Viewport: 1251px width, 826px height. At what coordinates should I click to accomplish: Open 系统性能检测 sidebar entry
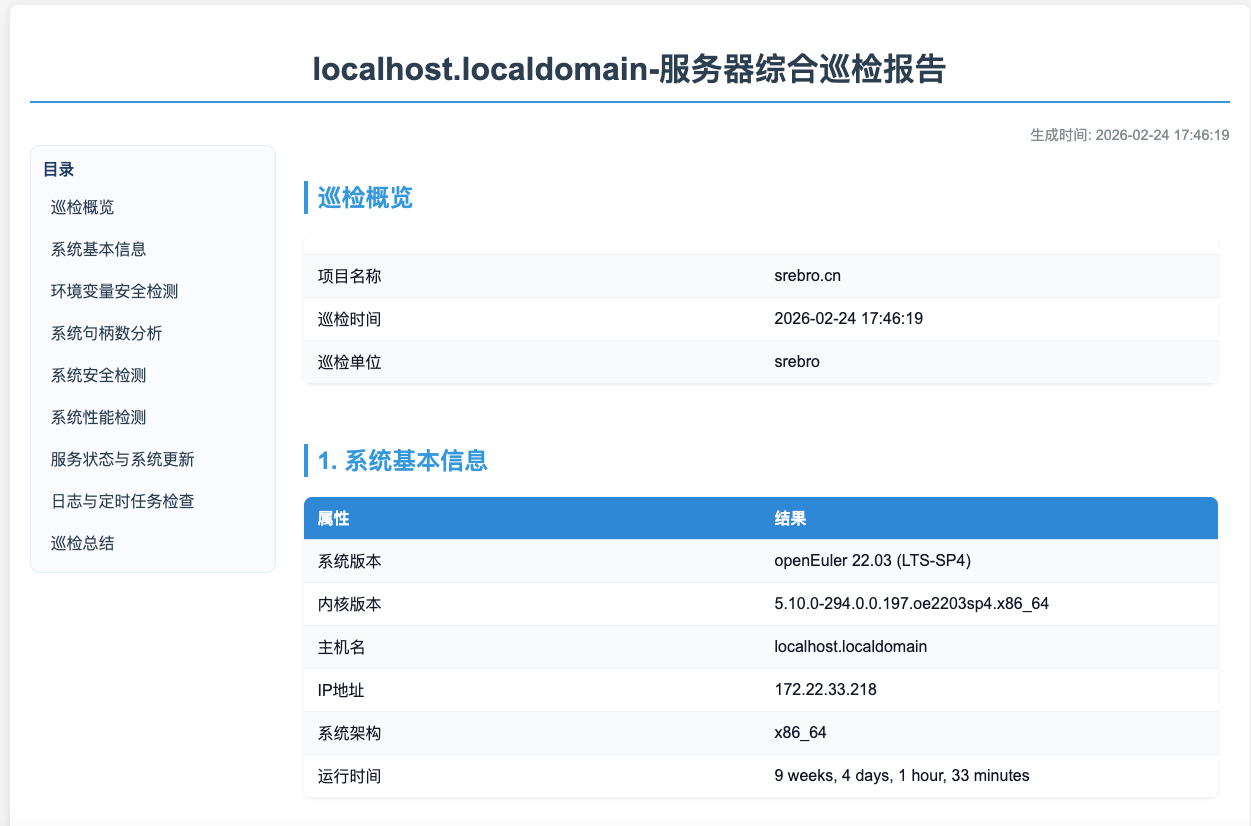[x=98, y=417]
